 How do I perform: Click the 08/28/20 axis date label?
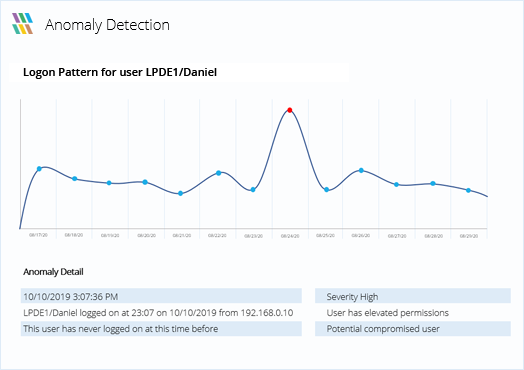coord(433,236)
